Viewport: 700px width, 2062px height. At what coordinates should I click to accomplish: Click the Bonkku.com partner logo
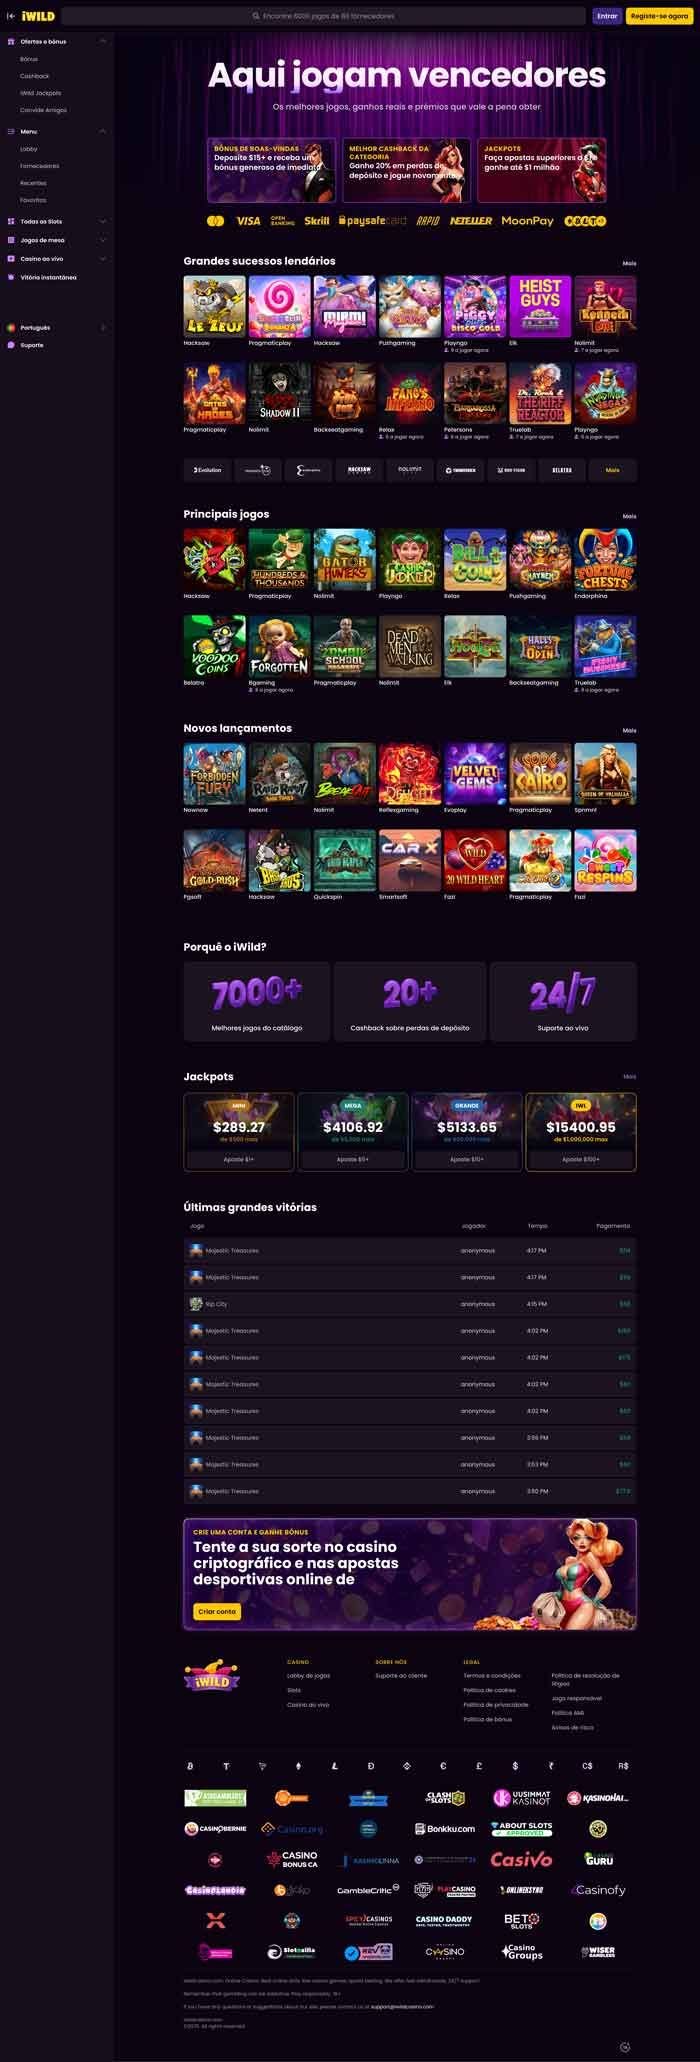click(445, 1828)
